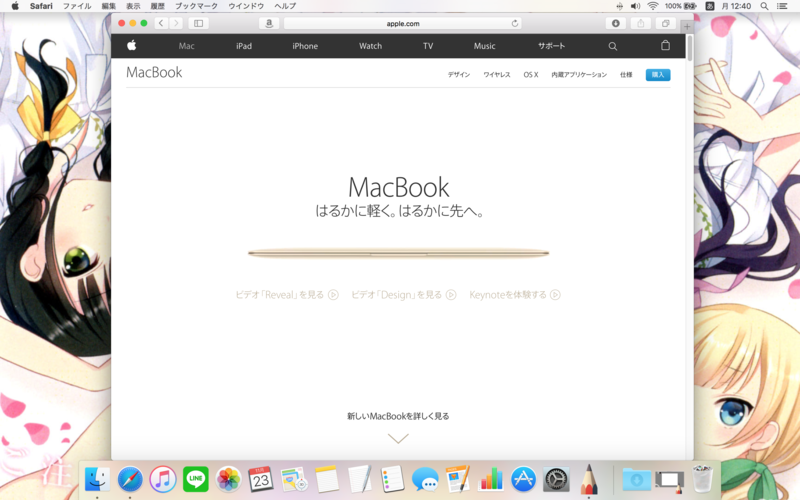The image size is (800, 500).
Task: Show all tabs overview
Action: pyautogui.click(x=666, y=23)
